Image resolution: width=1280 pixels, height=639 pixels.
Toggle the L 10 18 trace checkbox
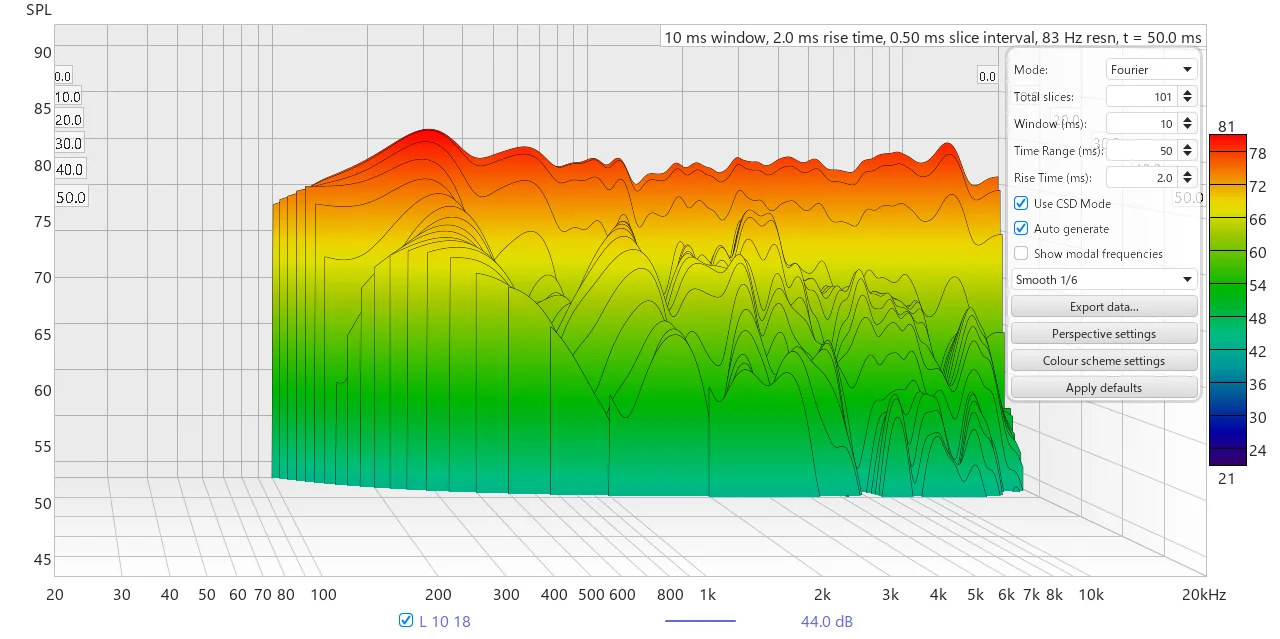pos(406,621)
